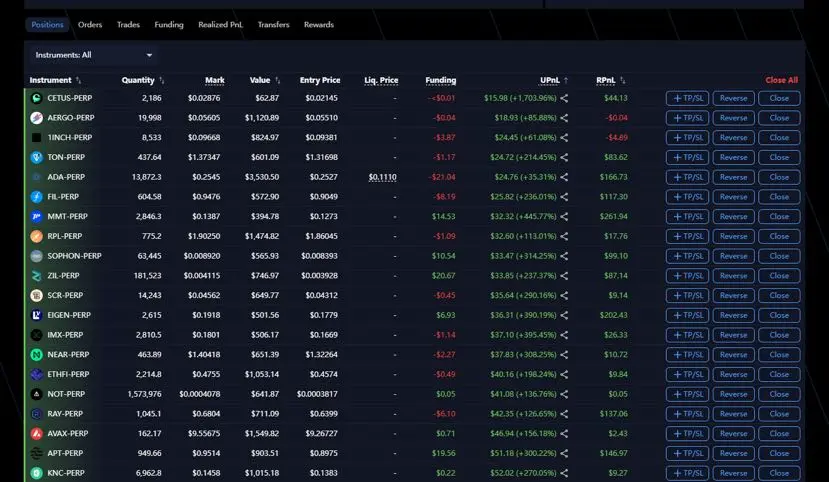Click the Entry Price column header
Viewport: 829px width, 482px height.
coord(320,80)
